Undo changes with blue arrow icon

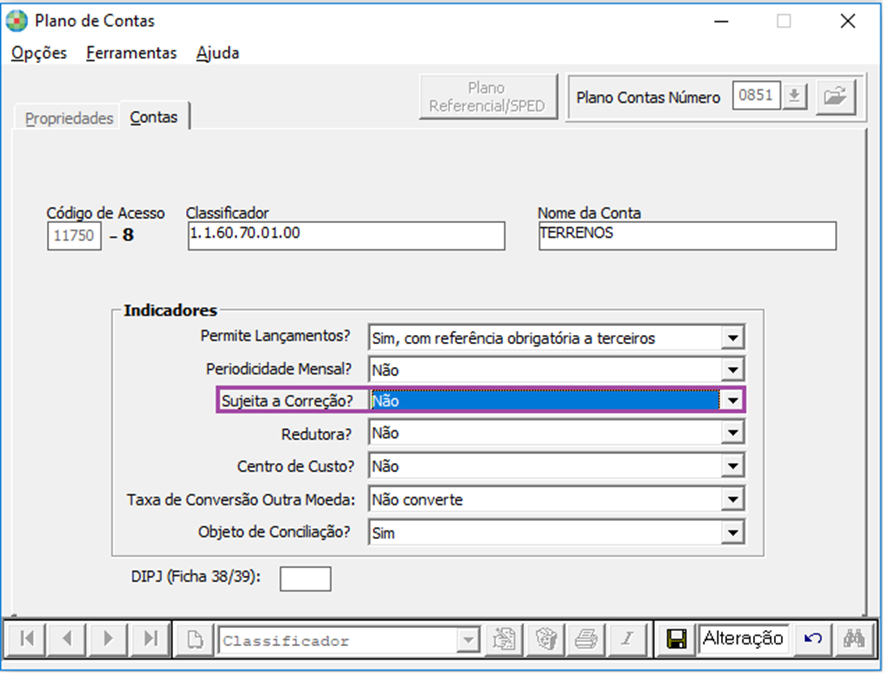click(x=813, y=640)
